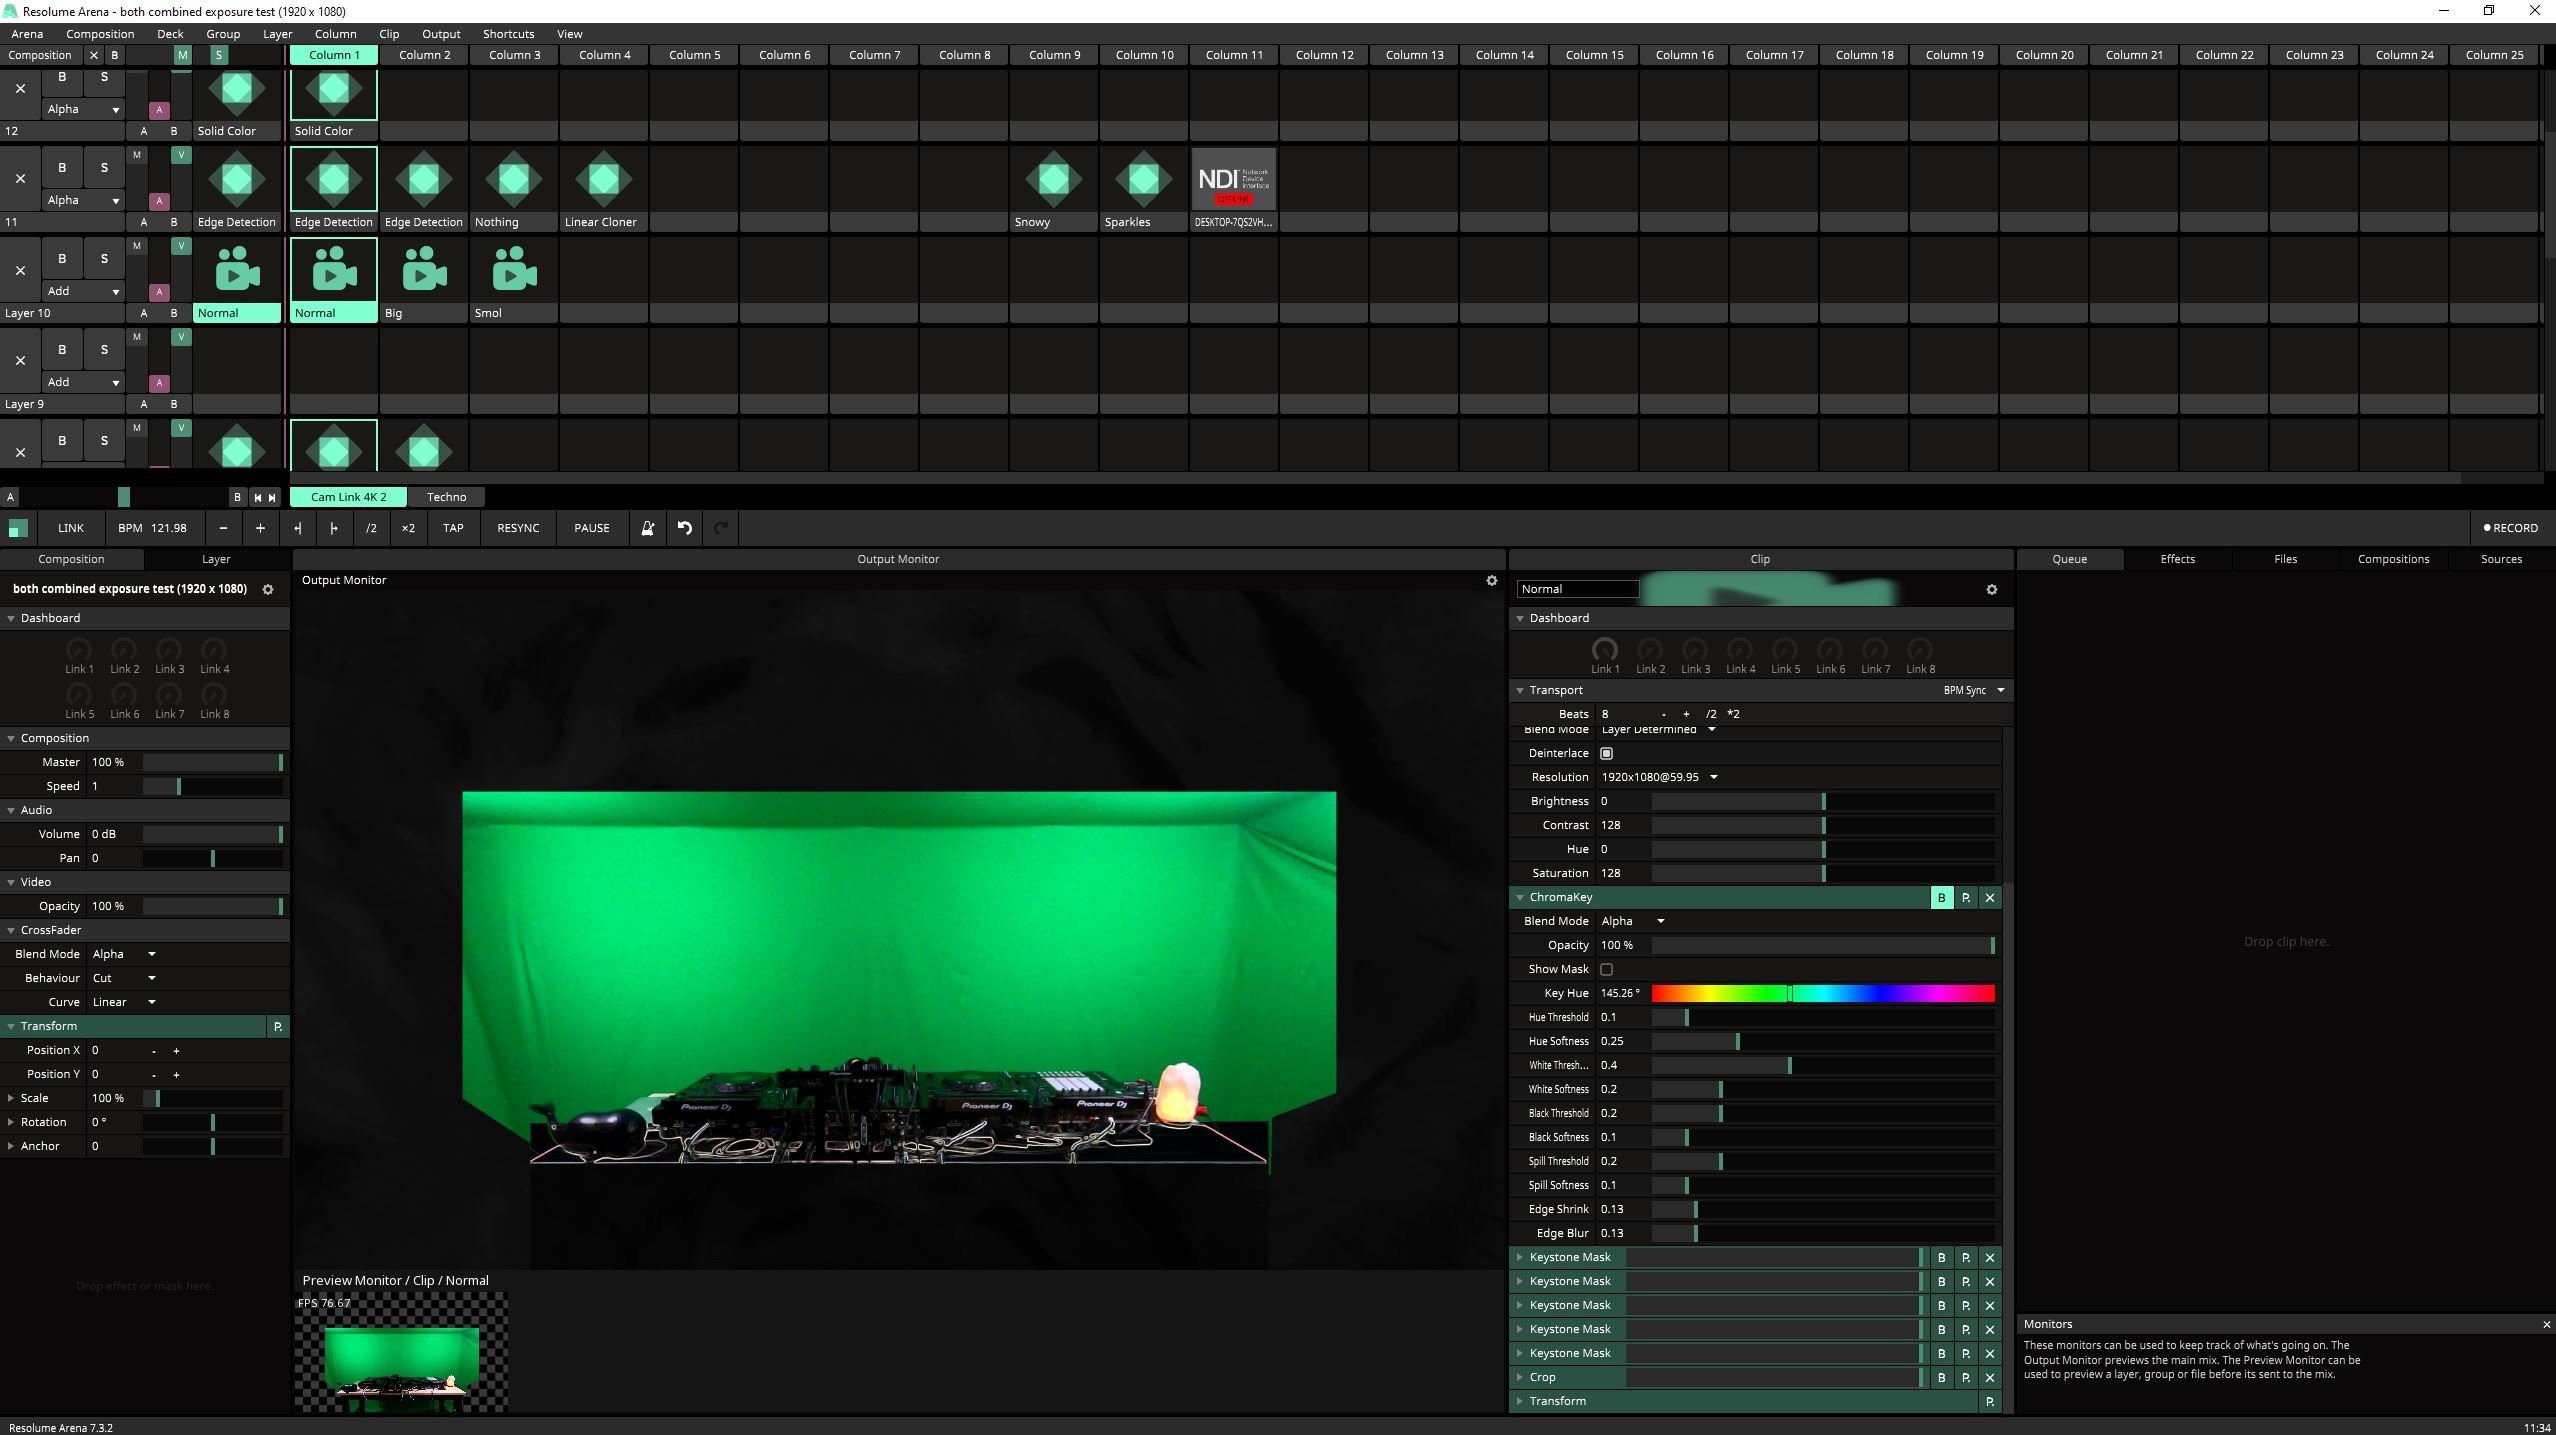Trigger the Big camera clip thumbnail

point(424,271)
